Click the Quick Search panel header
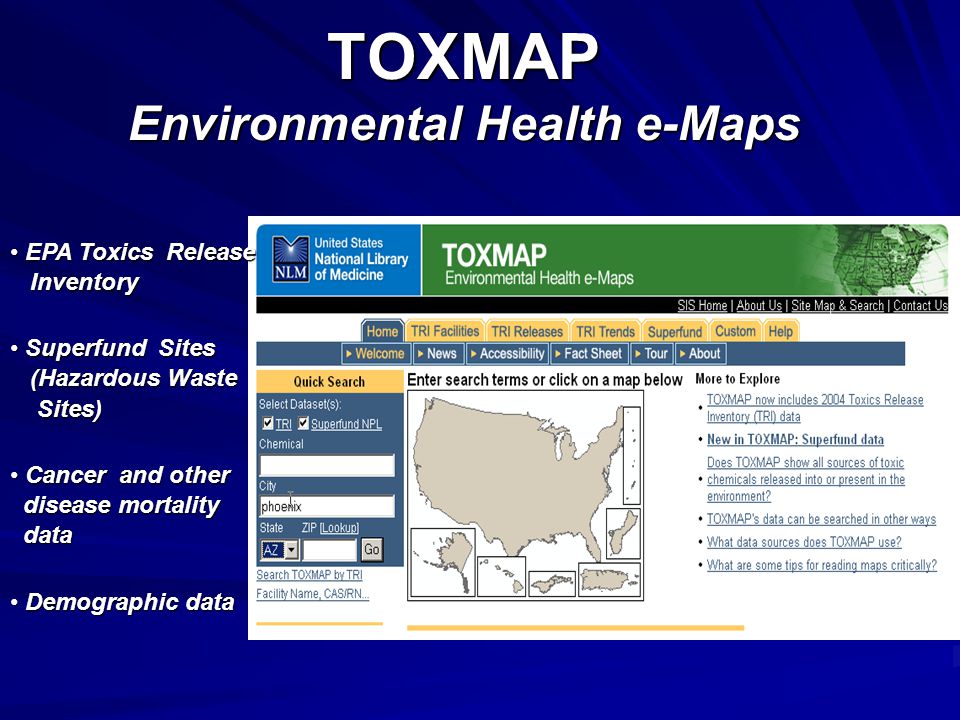 point(329,381)
